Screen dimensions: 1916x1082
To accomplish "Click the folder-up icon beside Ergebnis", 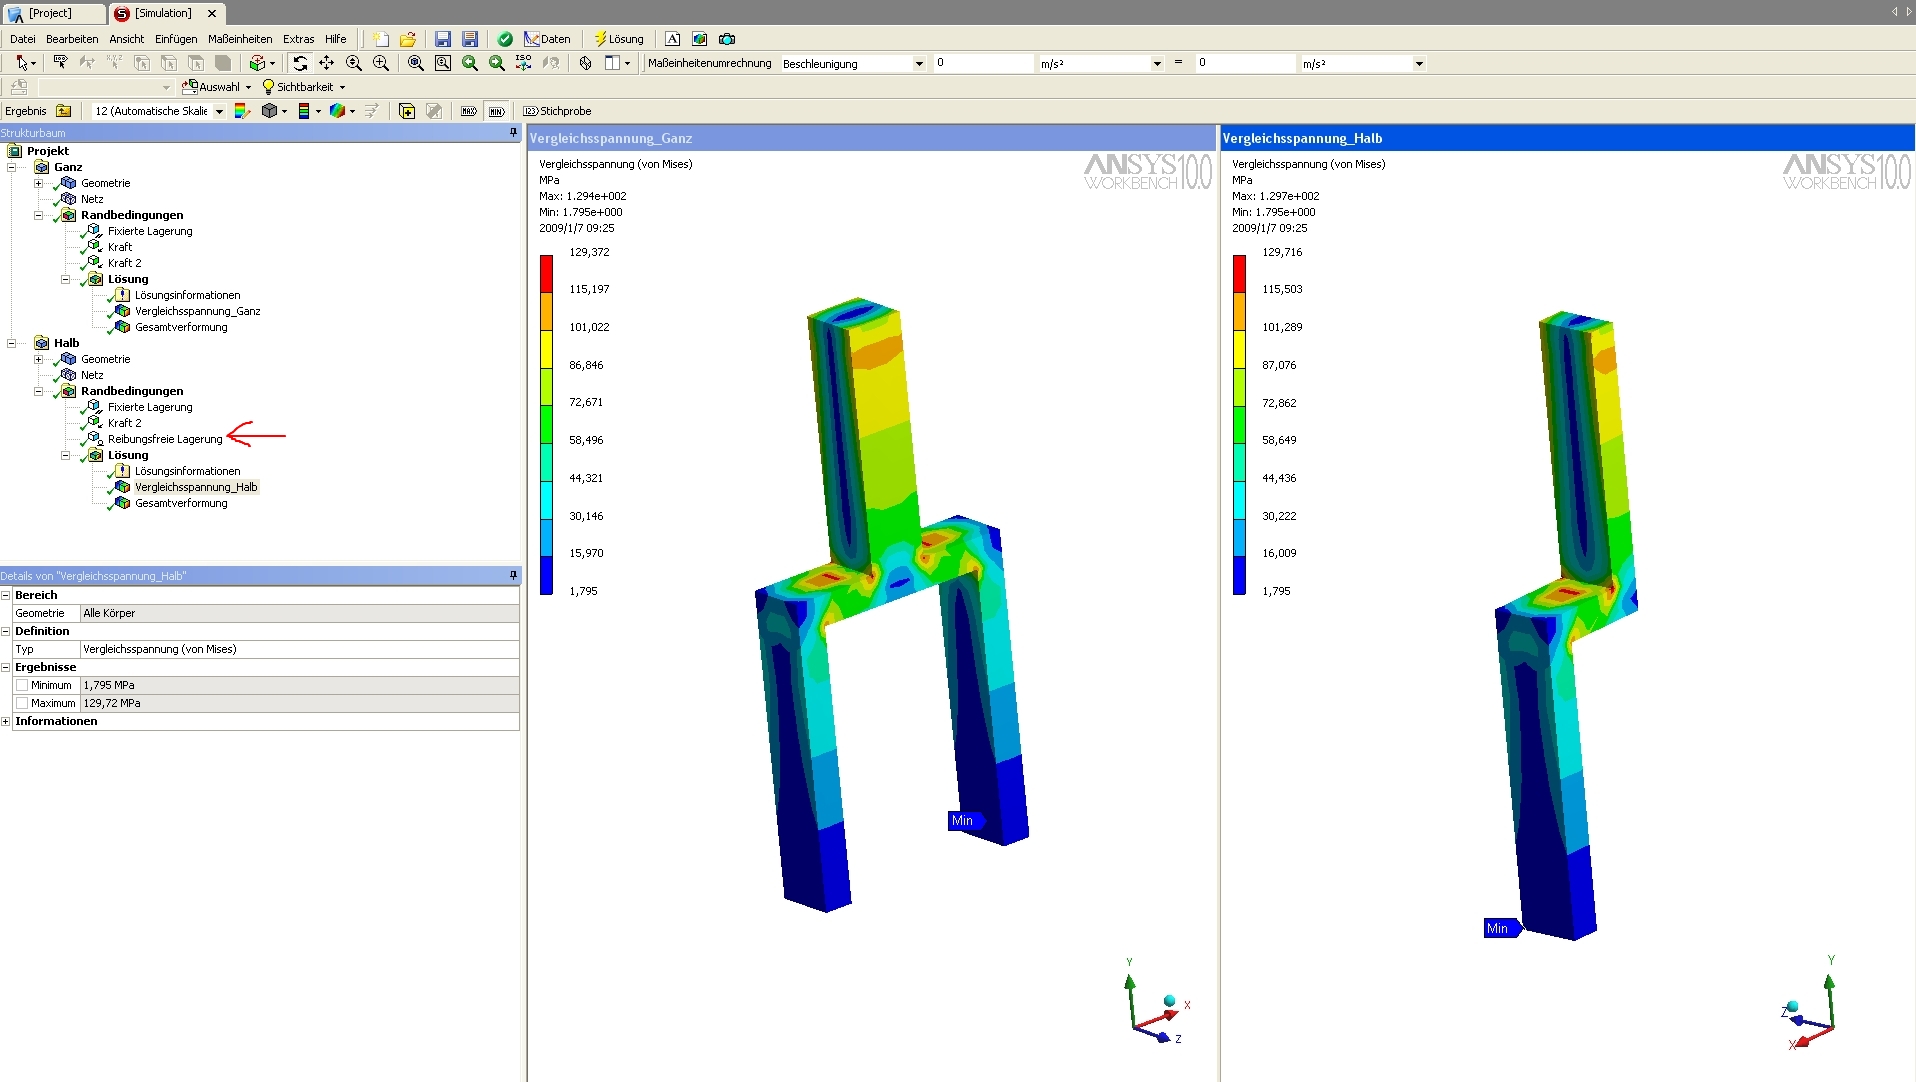I will tap(64, 111).
